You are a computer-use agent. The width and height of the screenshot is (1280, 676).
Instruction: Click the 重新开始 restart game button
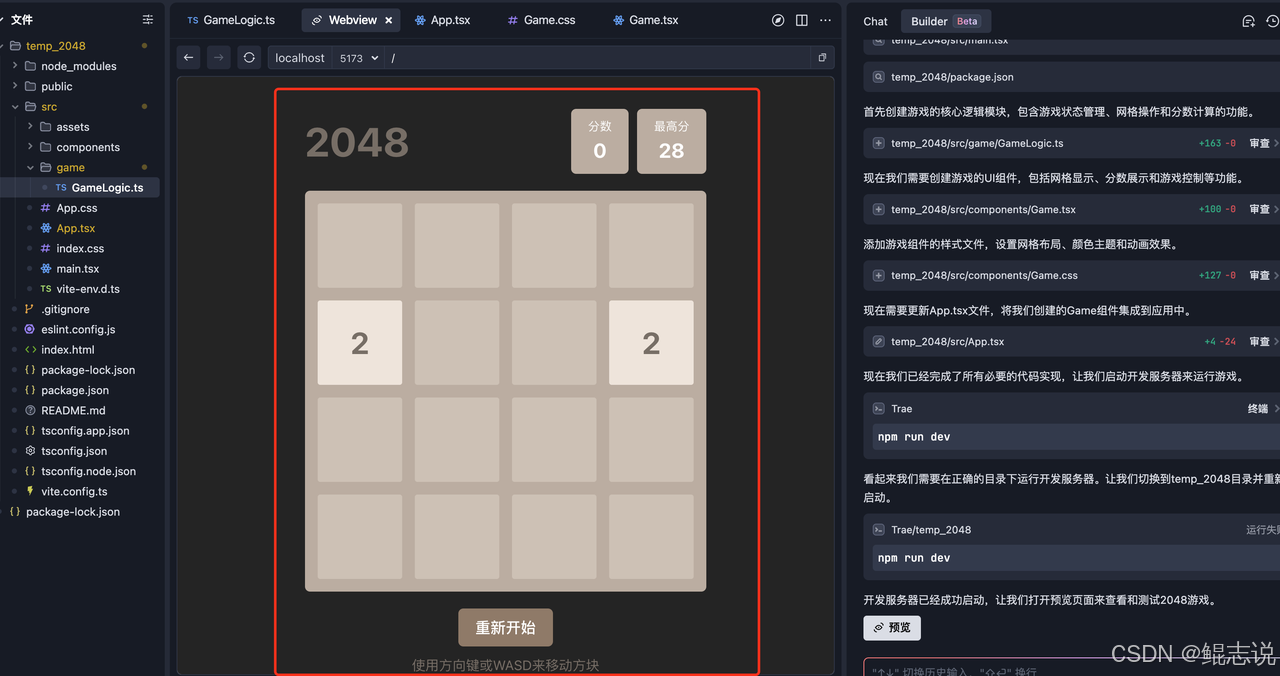[x=505, y=627]
